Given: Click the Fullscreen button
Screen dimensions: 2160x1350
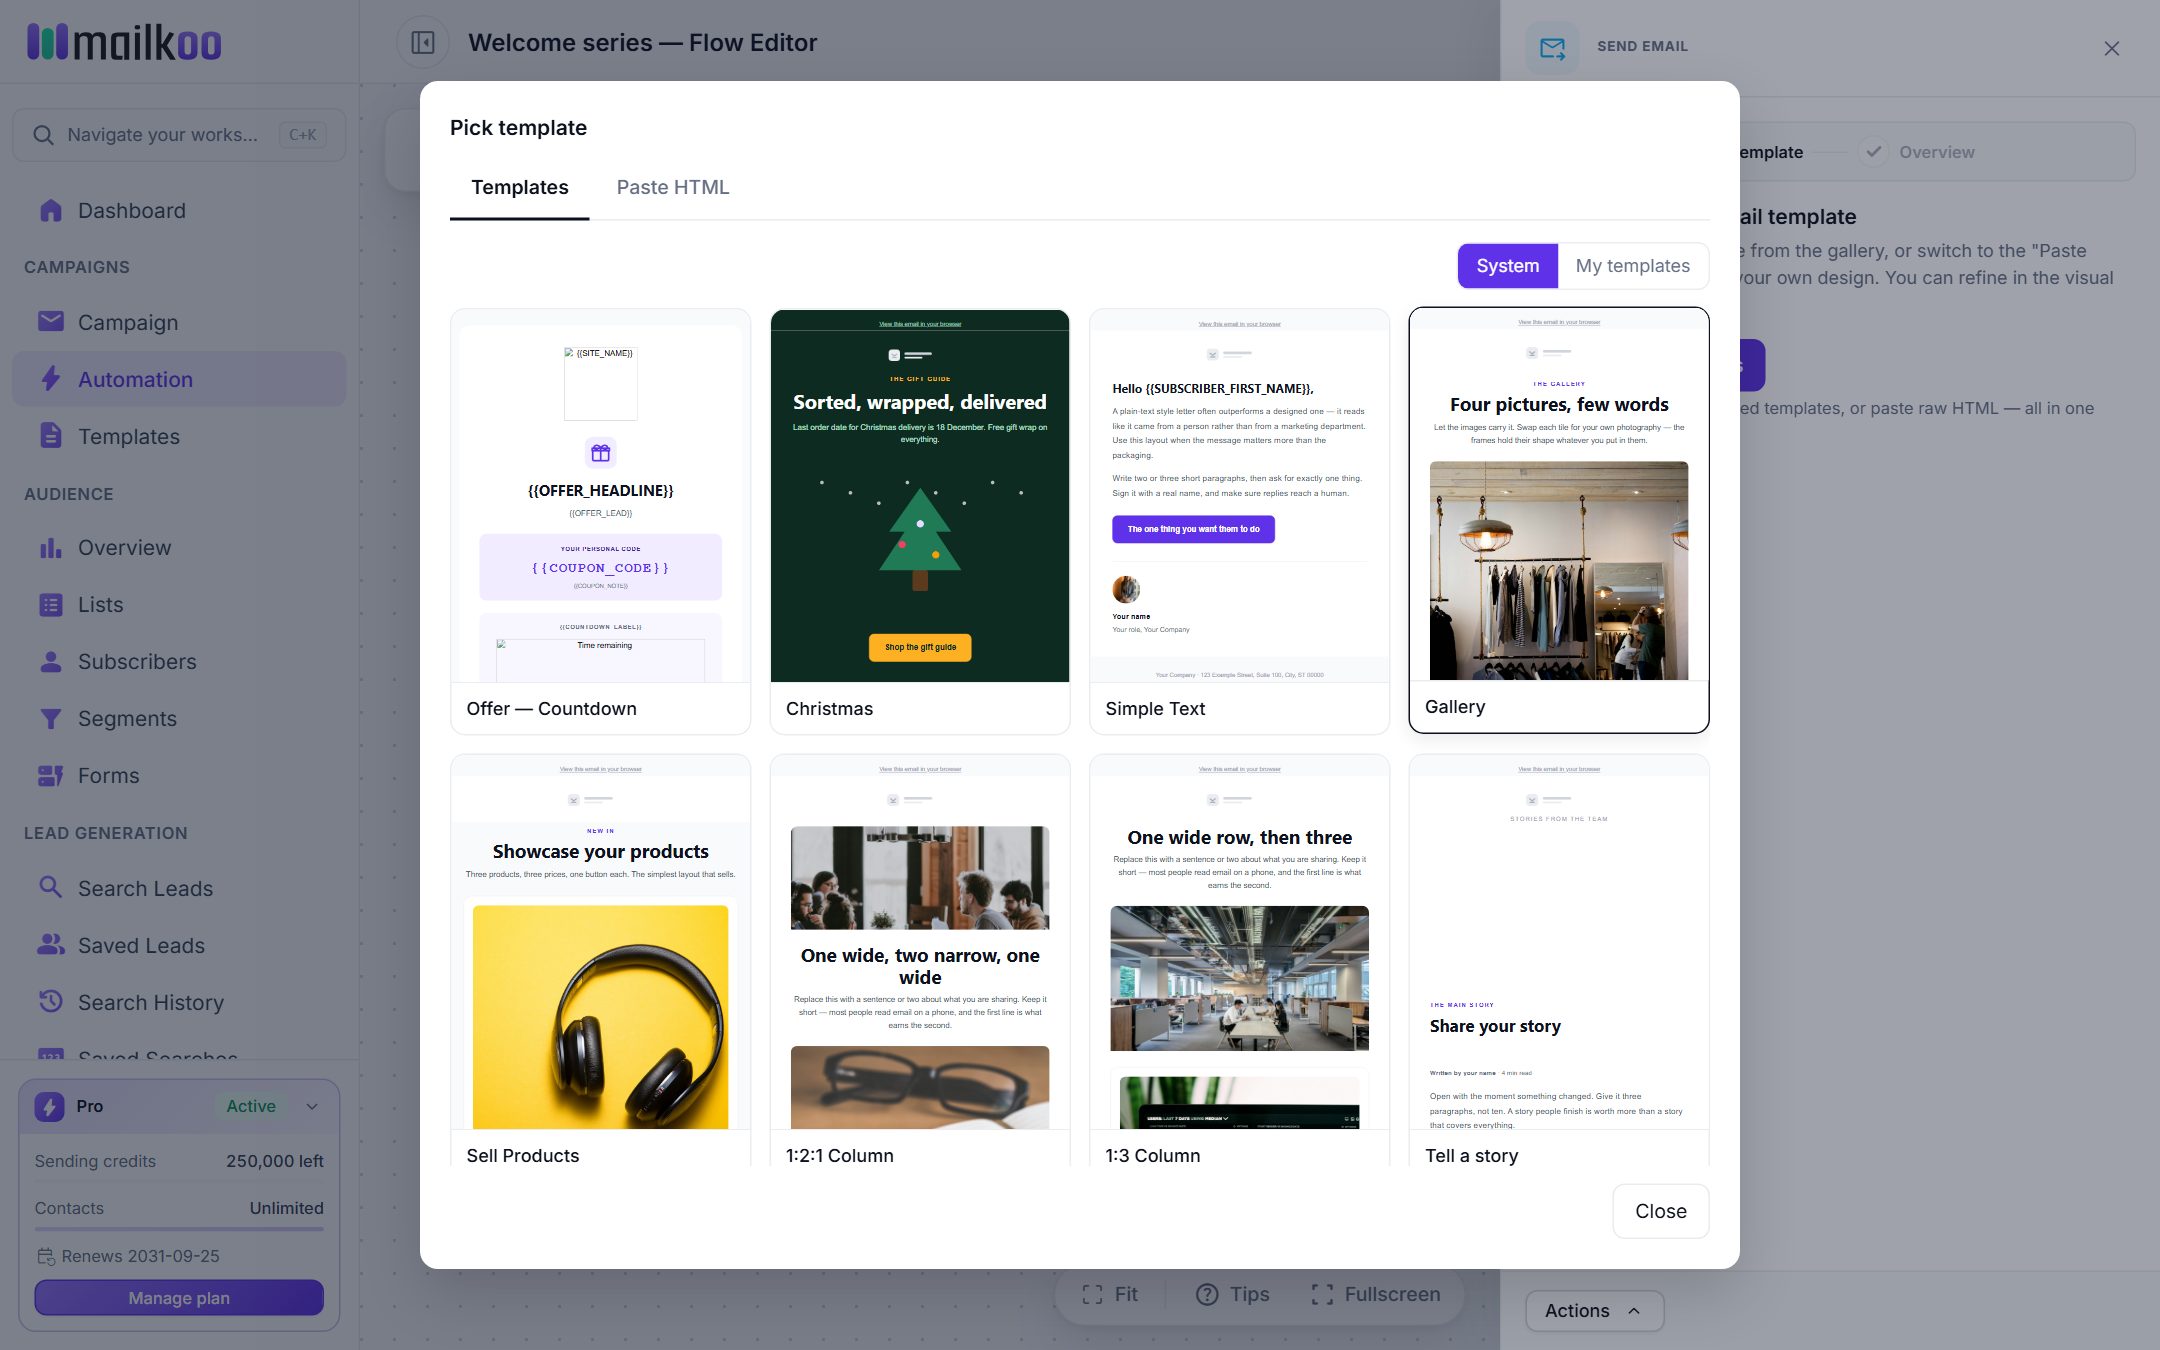Looking at the screenshot, I should pos(1375,1294).
